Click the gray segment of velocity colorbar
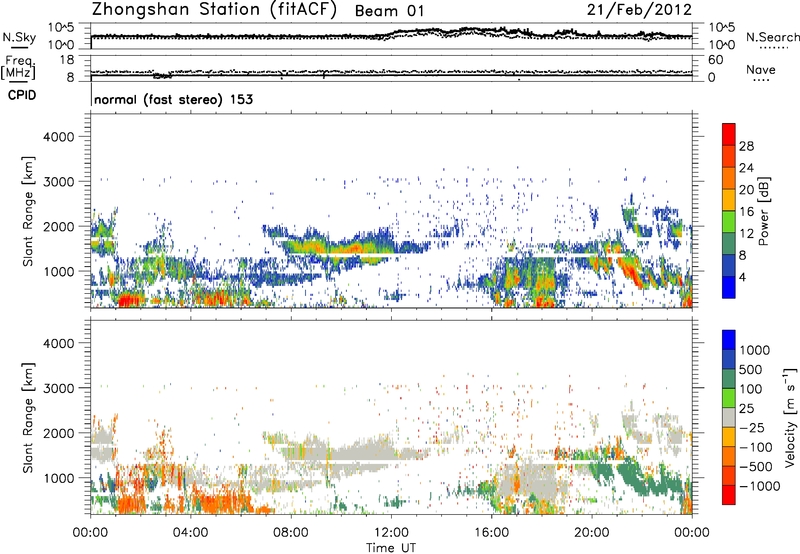 click(729, 418)
